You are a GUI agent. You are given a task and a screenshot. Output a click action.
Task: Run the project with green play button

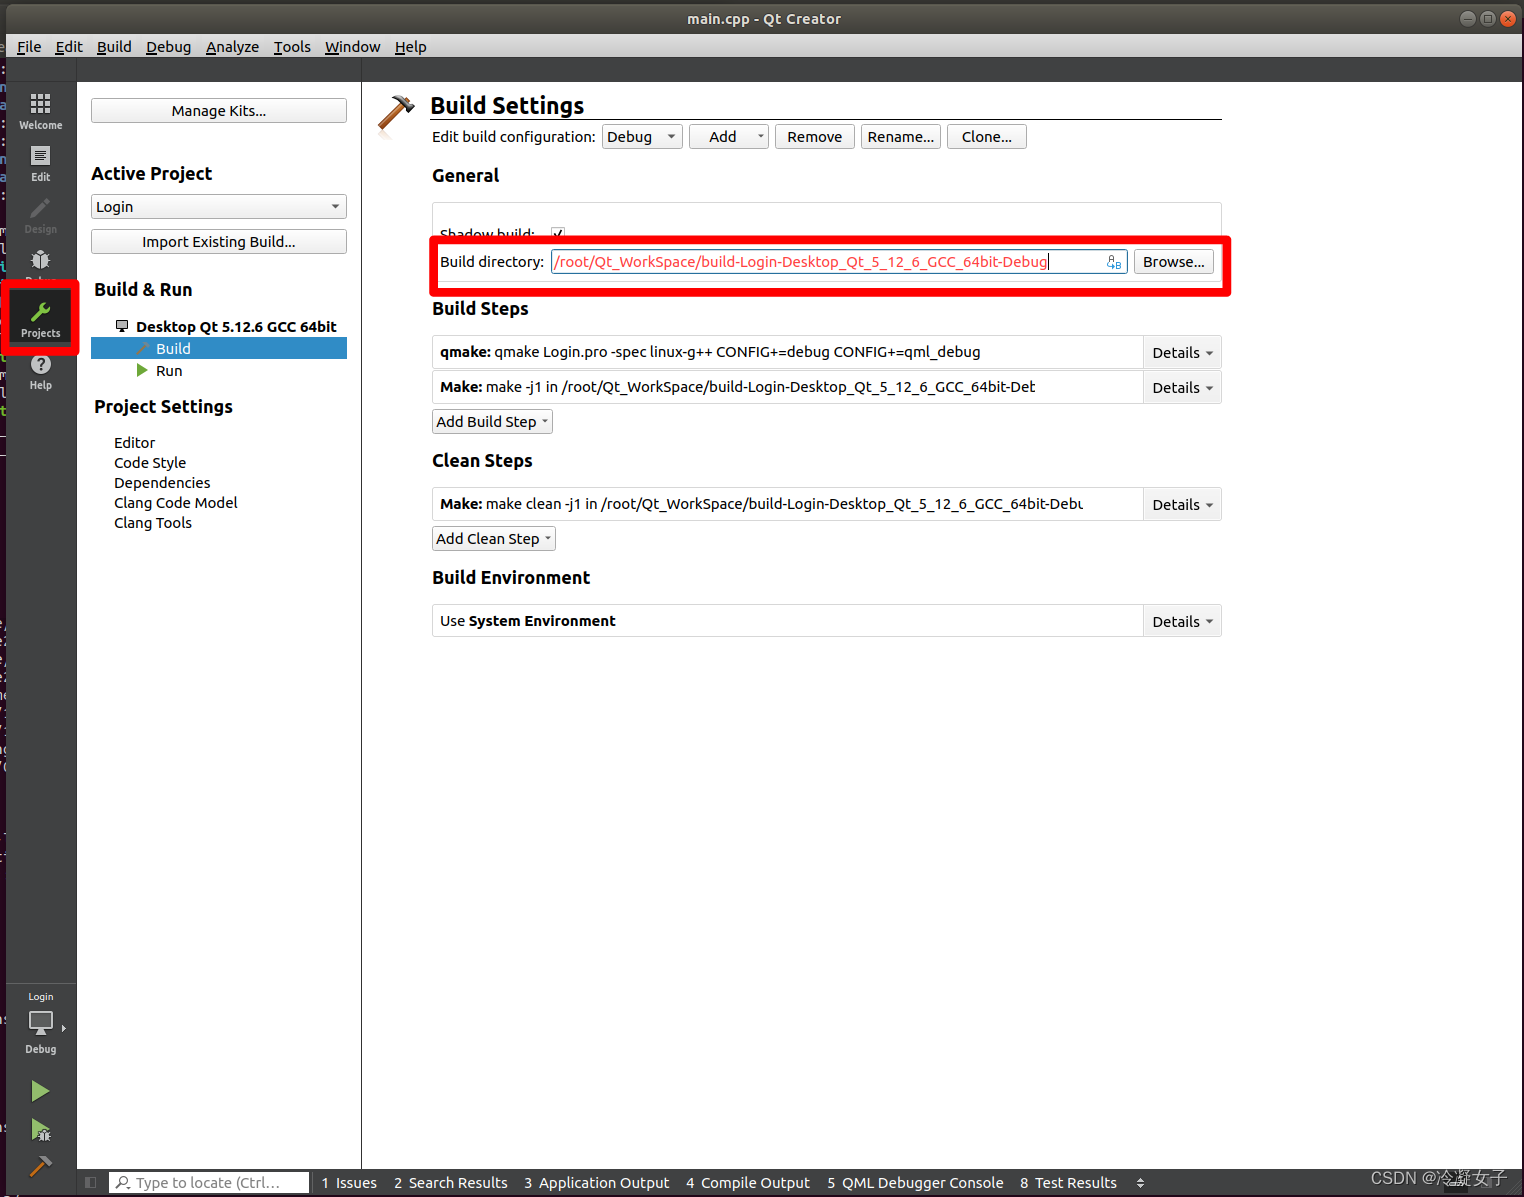click(40, 1091)
